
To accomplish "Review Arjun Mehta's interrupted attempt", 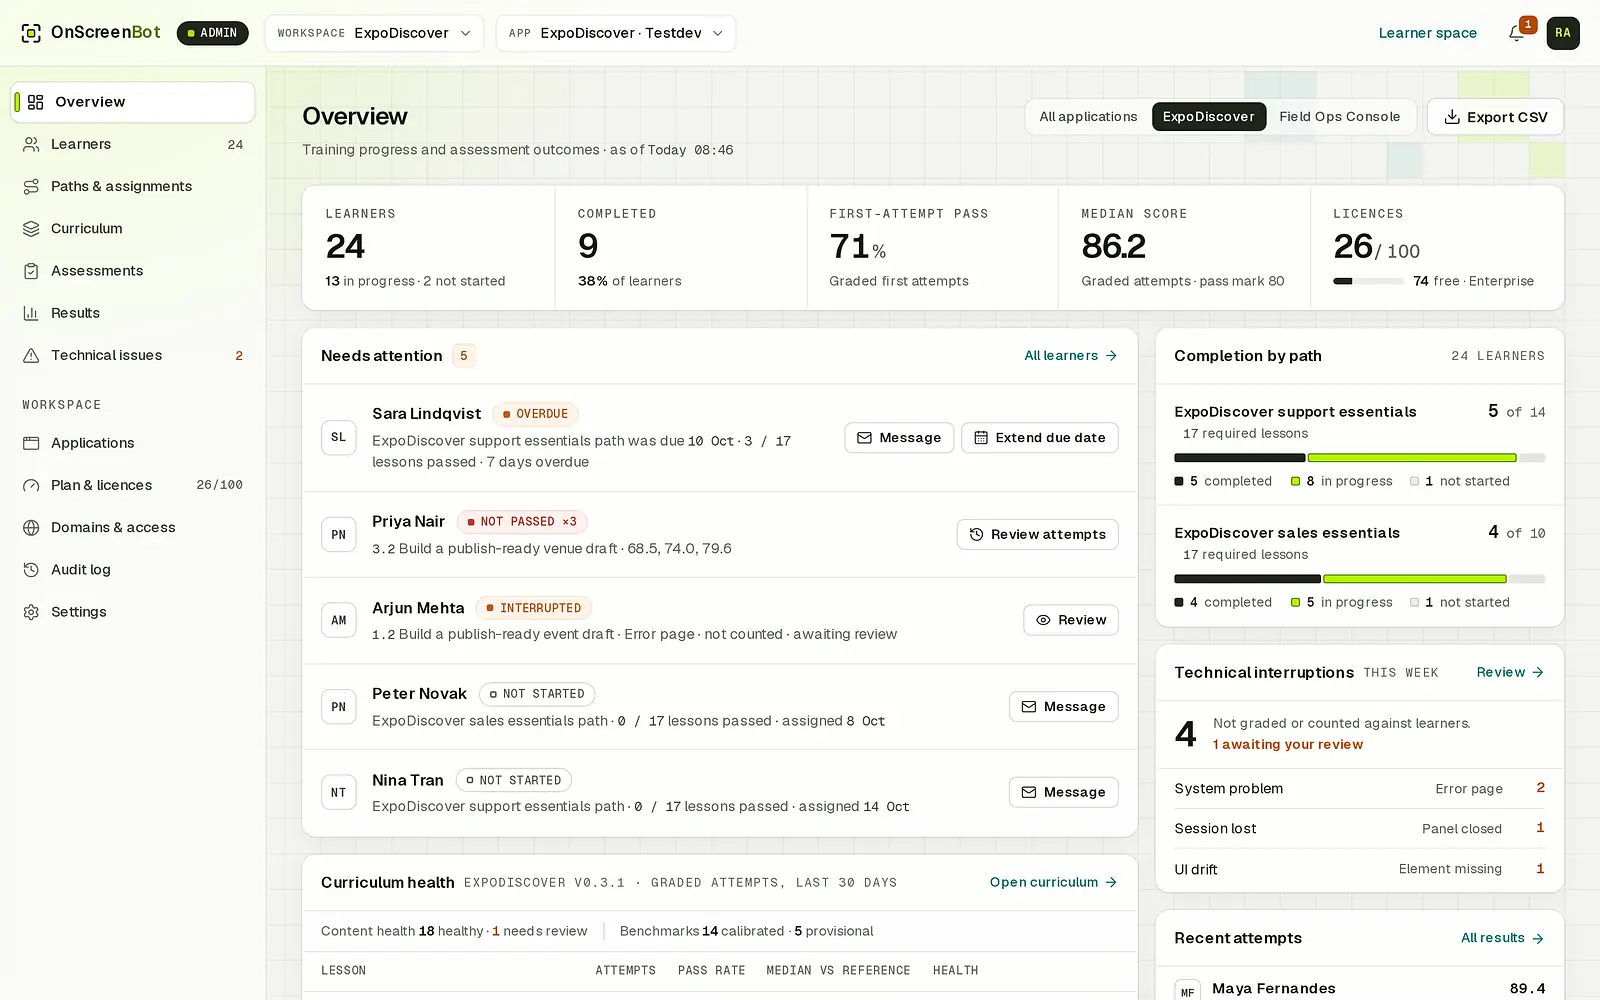I will coord(1071,620).
